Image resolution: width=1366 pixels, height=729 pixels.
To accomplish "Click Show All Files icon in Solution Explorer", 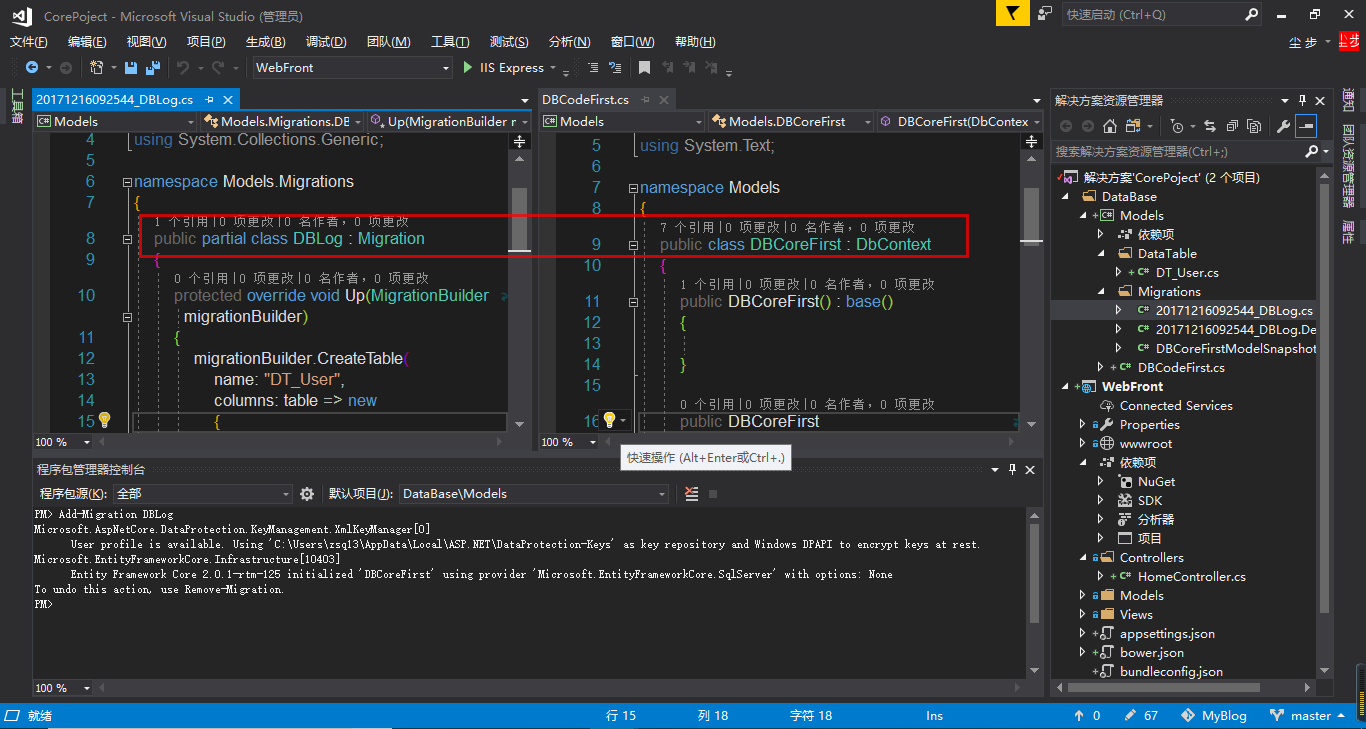I will [x=1253, y=126].
